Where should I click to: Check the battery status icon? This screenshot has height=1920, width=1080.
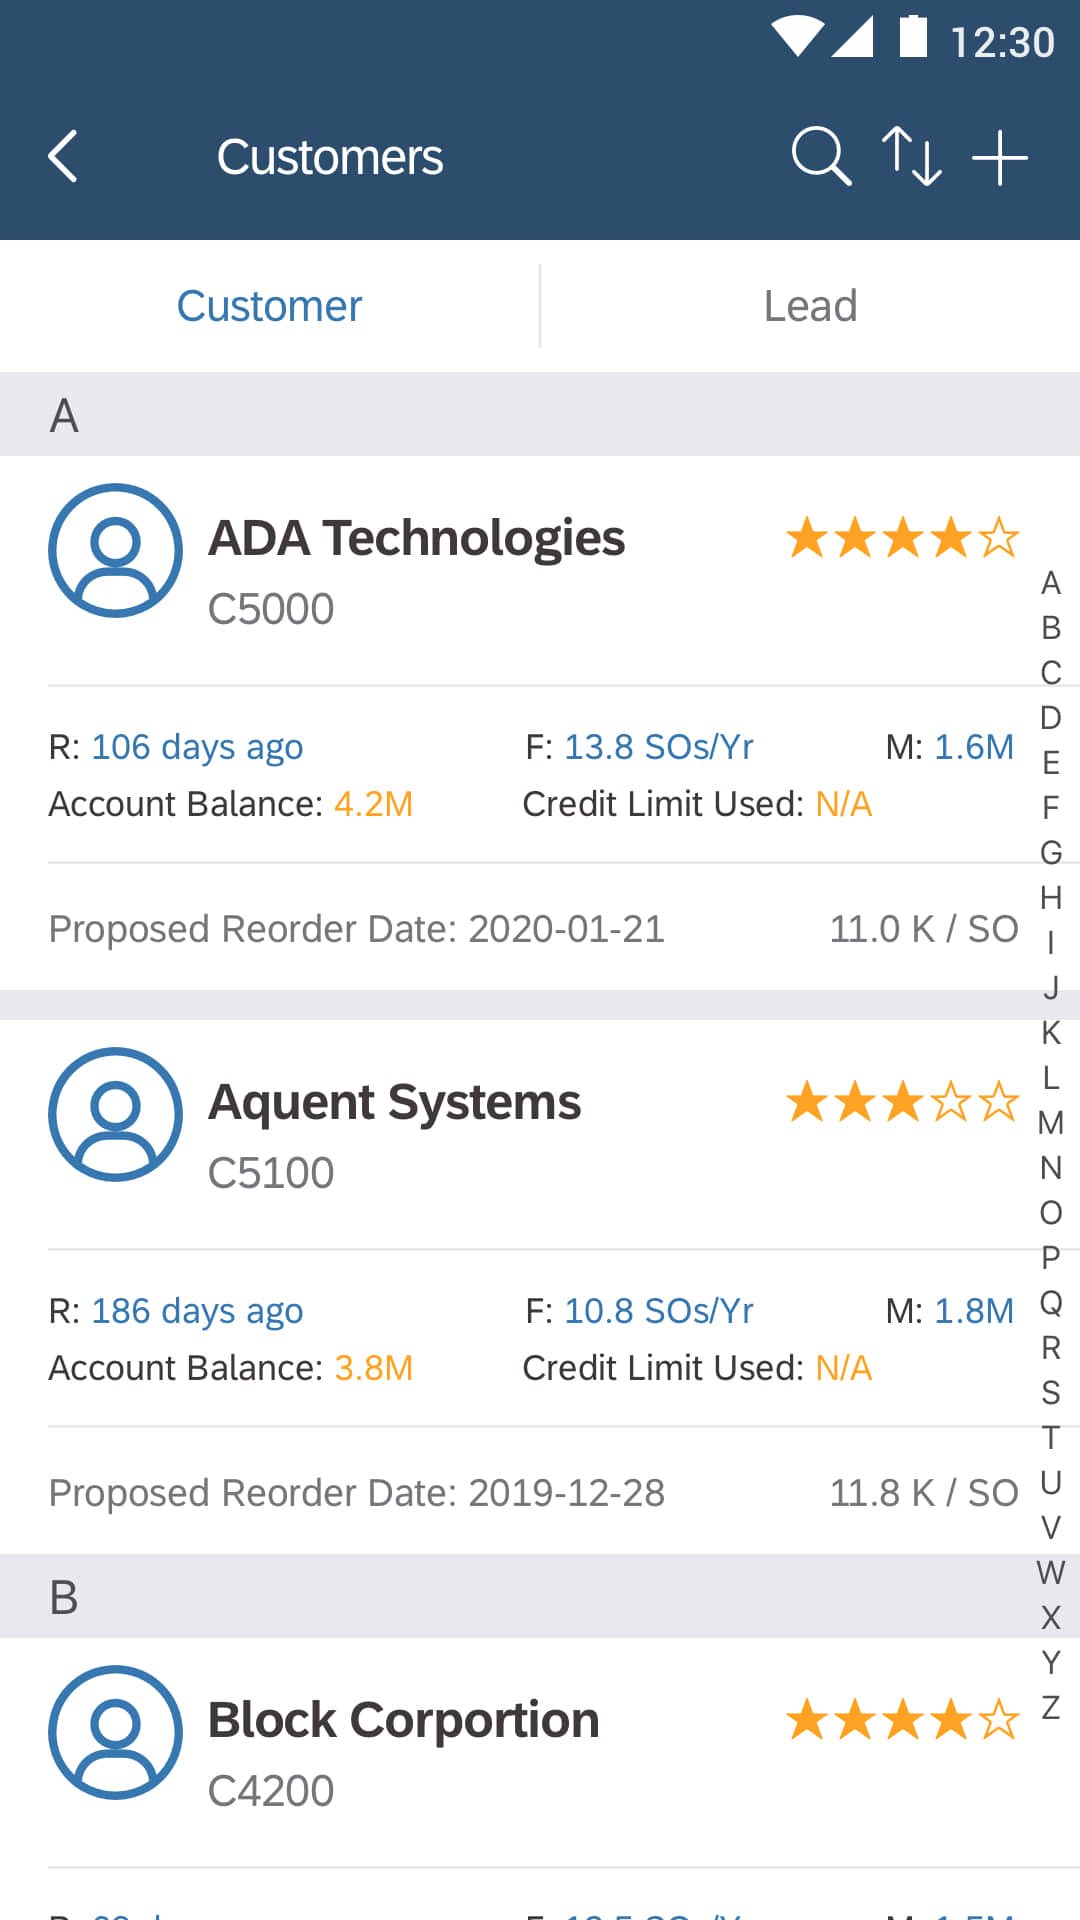click(x=913, y=36)
